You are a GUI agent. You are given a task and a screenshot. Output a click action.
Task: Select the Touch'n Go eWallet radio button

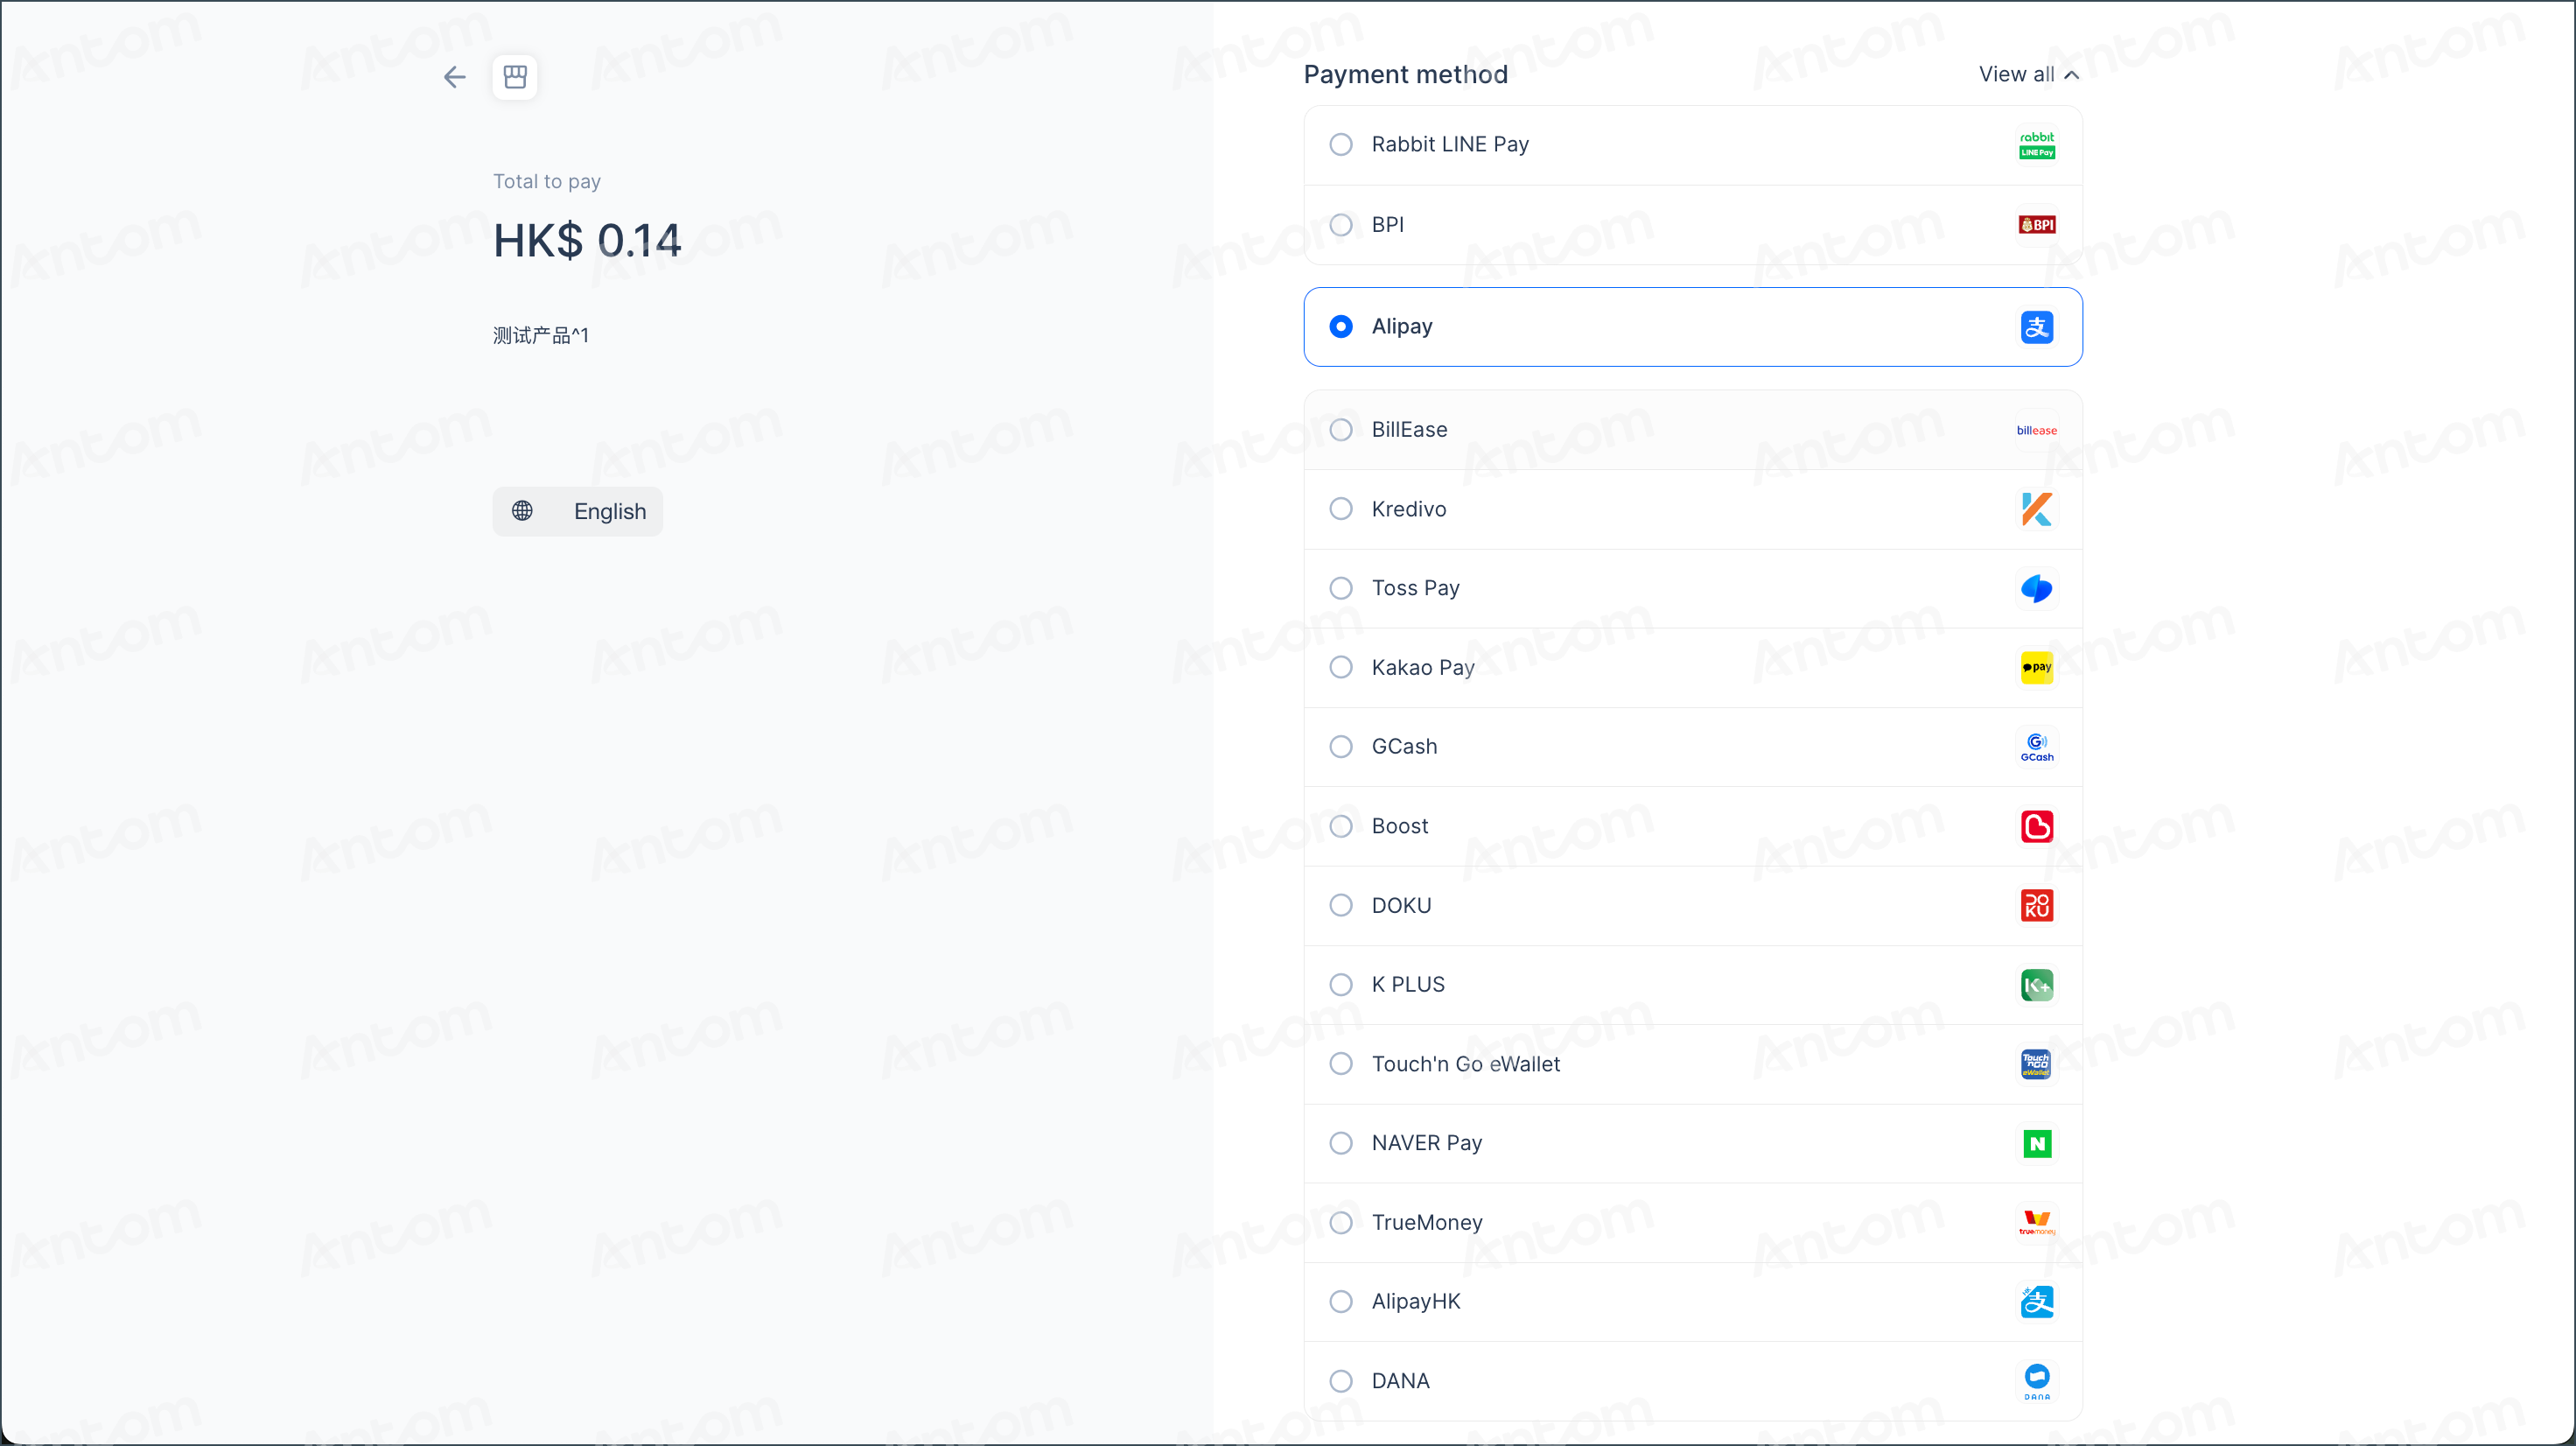[x=1341, y=1064]
